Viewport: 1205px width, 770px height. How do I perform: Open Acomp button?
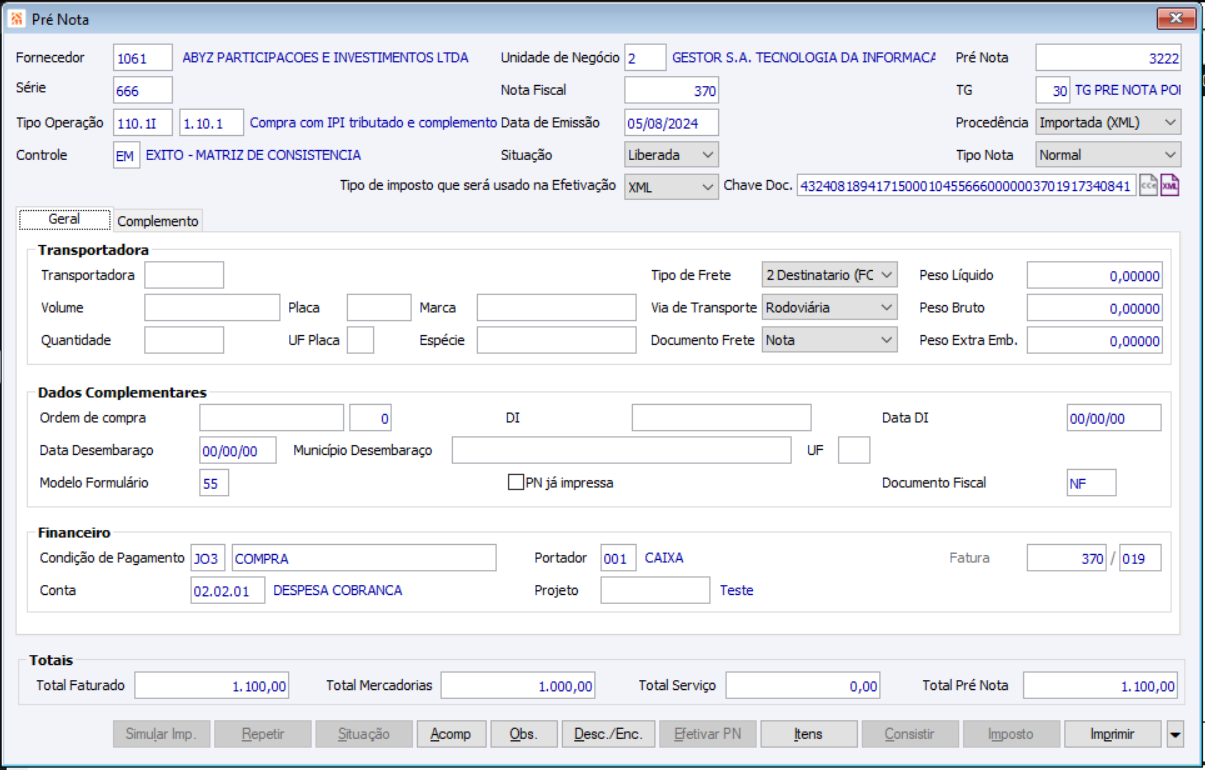[x=451, y=734]
